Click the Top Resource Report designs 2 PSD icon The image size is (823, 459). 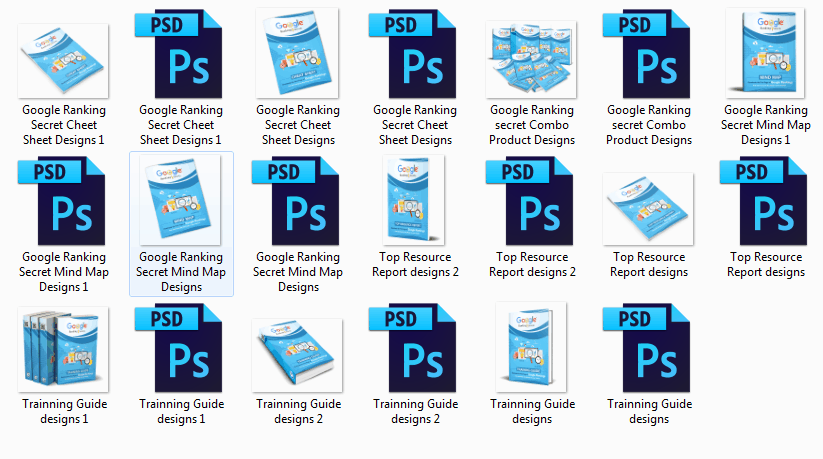tap(532, 203)
